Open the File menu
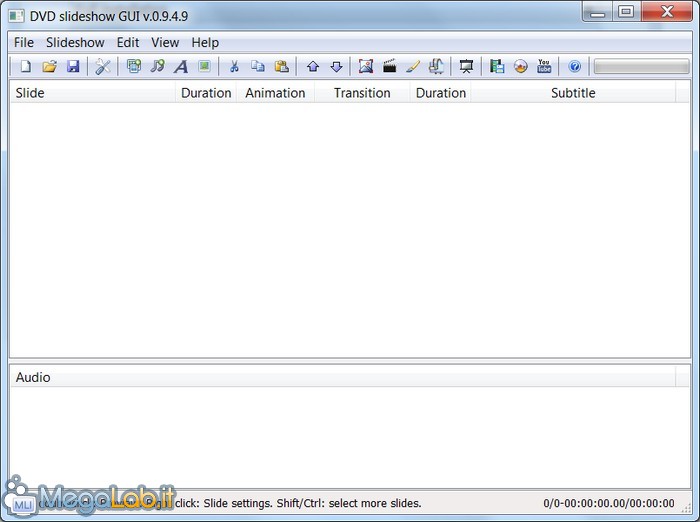Image resolution: width=700 pixels, height=522 pixels. click(24, 42)
